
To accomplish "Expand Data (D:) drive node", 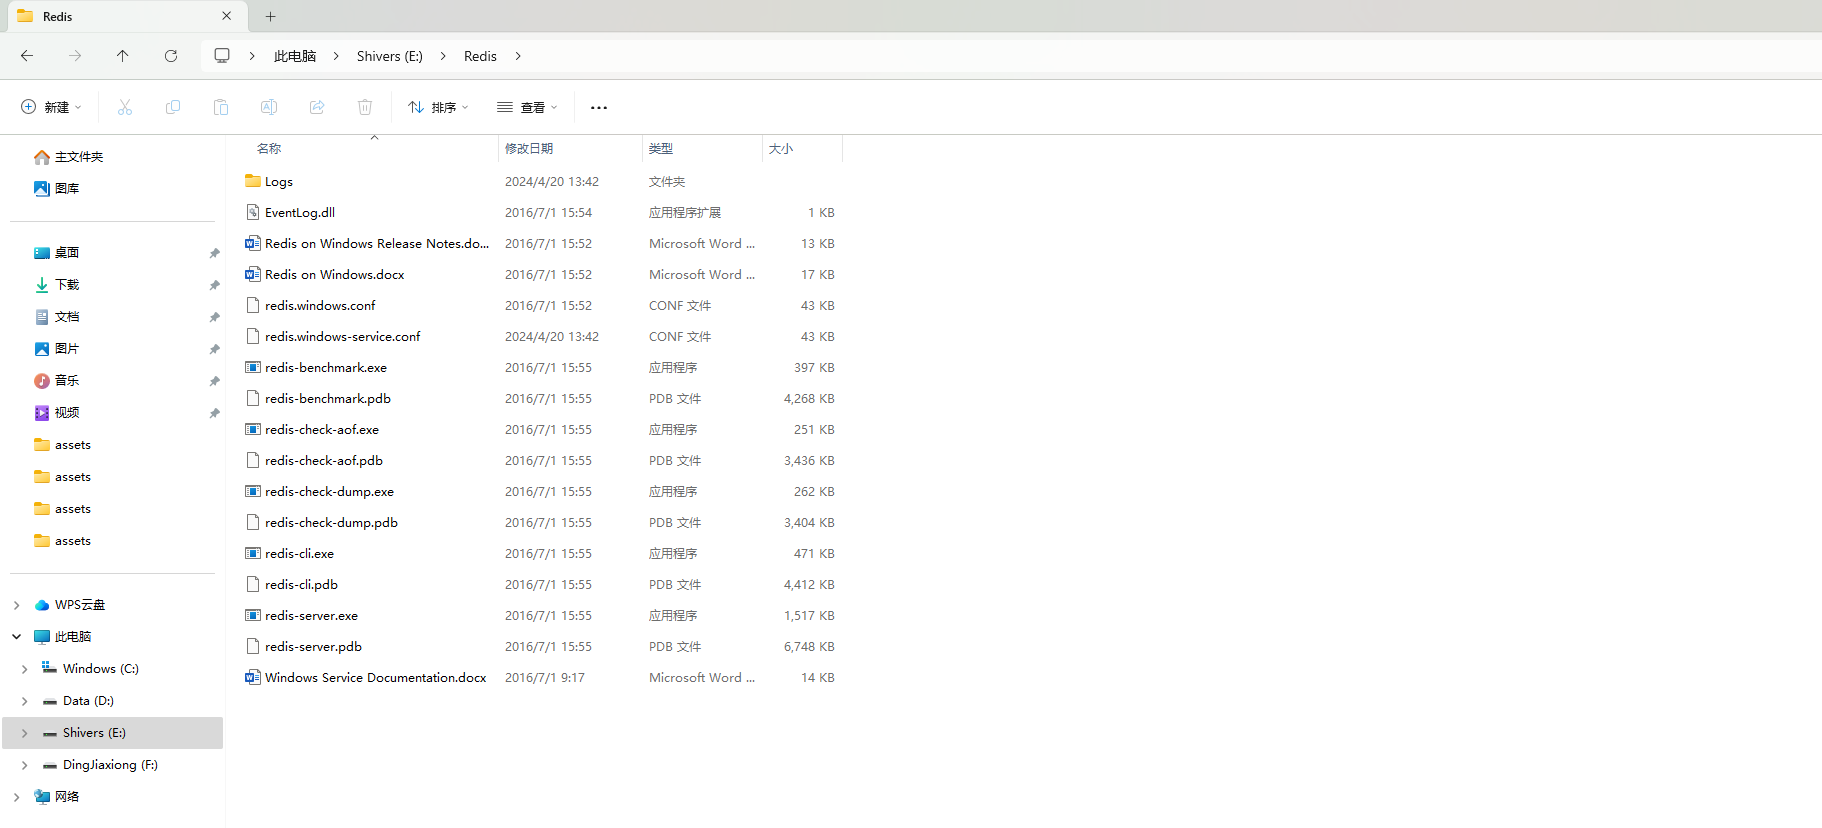I will (x=24, y=701).
